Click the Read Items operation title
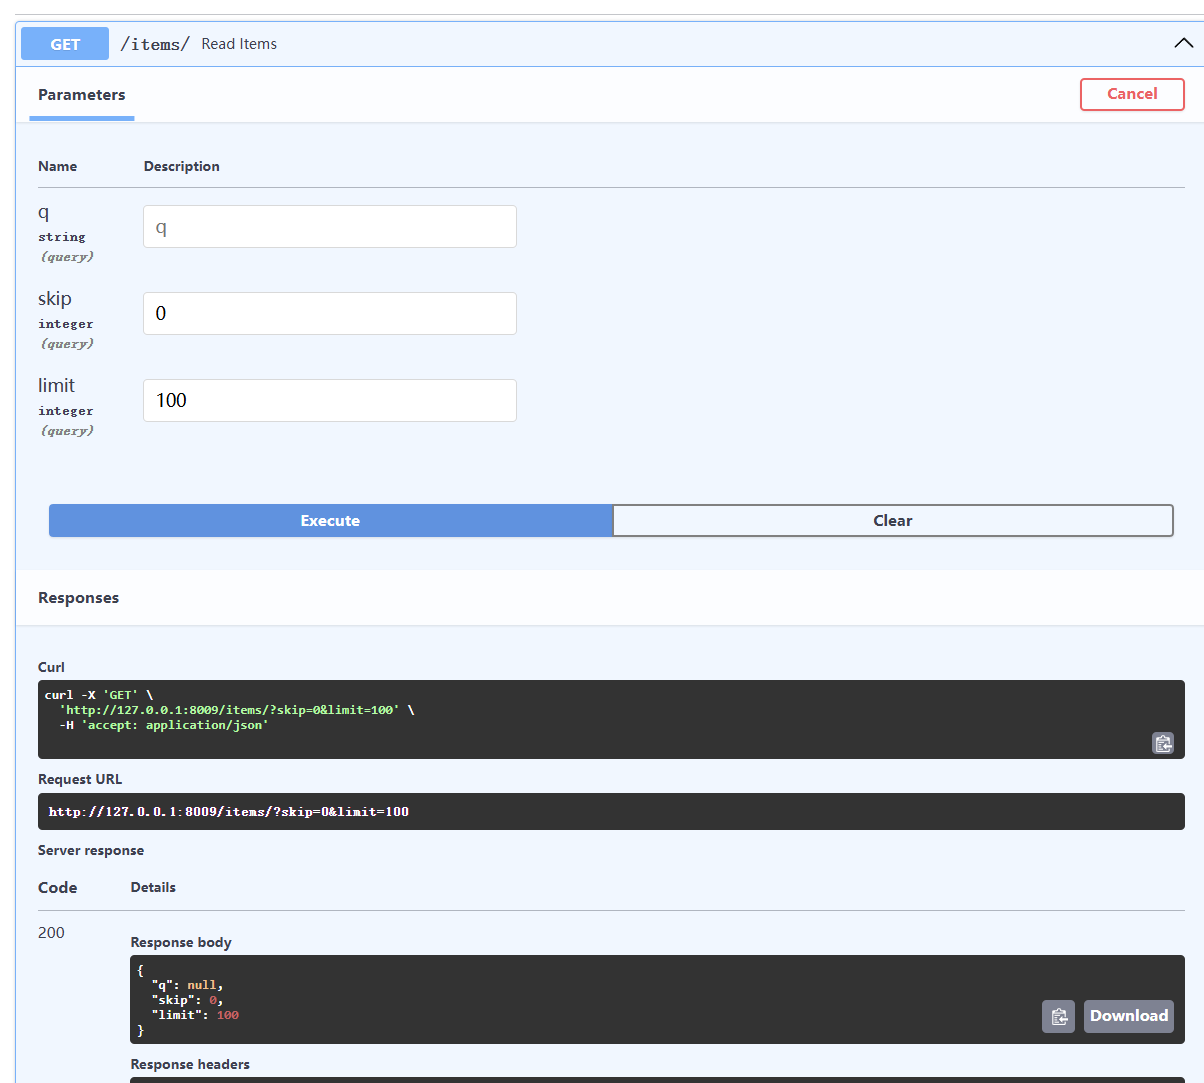 pyautogui.click(x=238, y=43)
